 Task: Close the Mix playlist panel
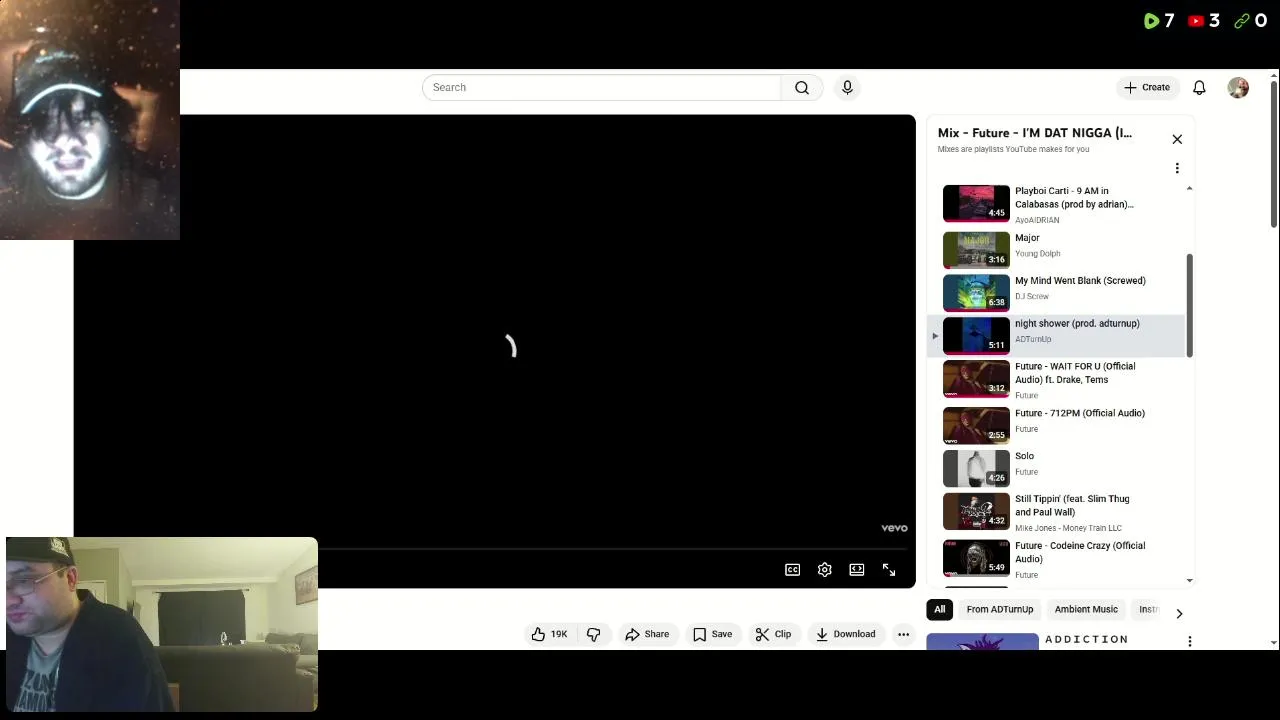point(1177,139)
